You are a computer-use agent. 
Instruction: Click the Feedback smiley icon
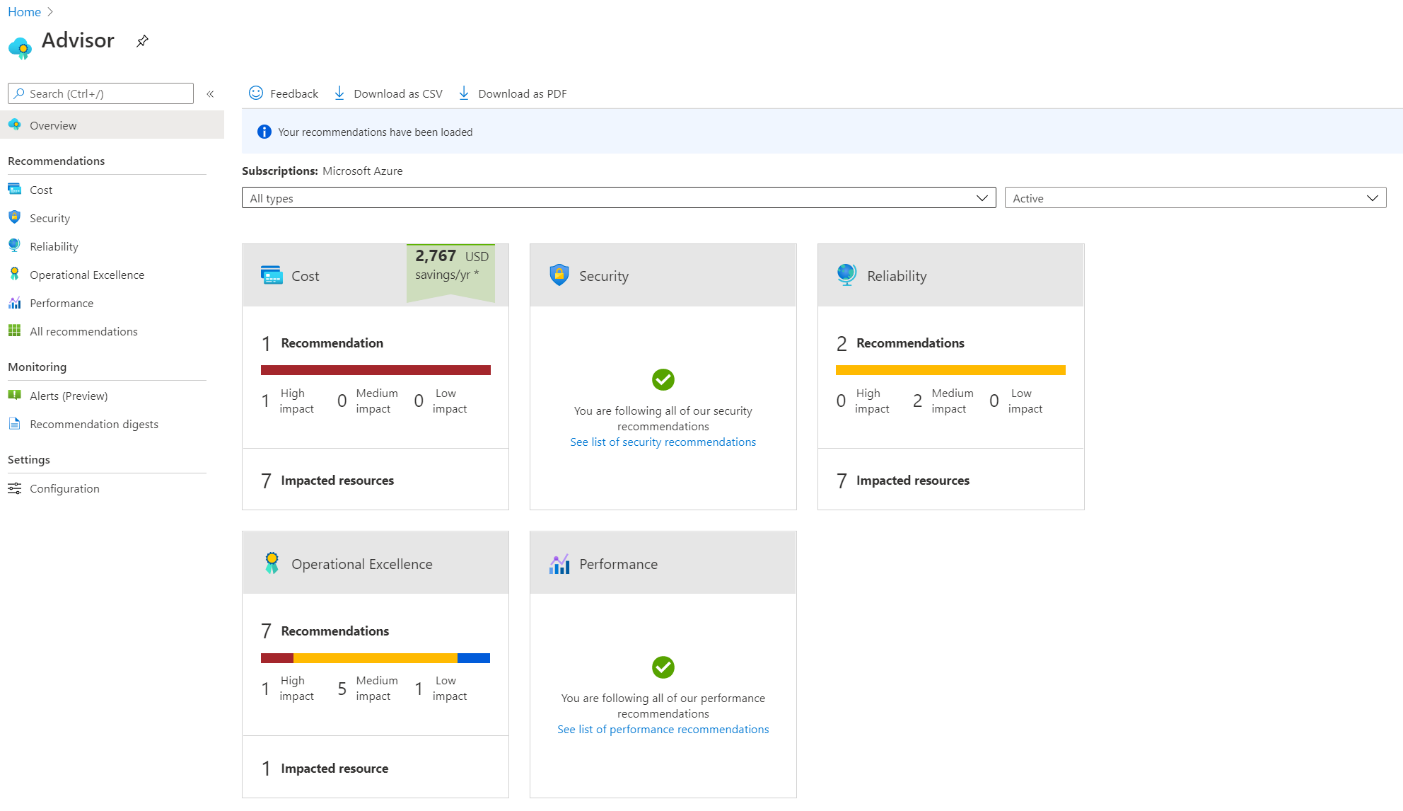[x=256, y=93]
